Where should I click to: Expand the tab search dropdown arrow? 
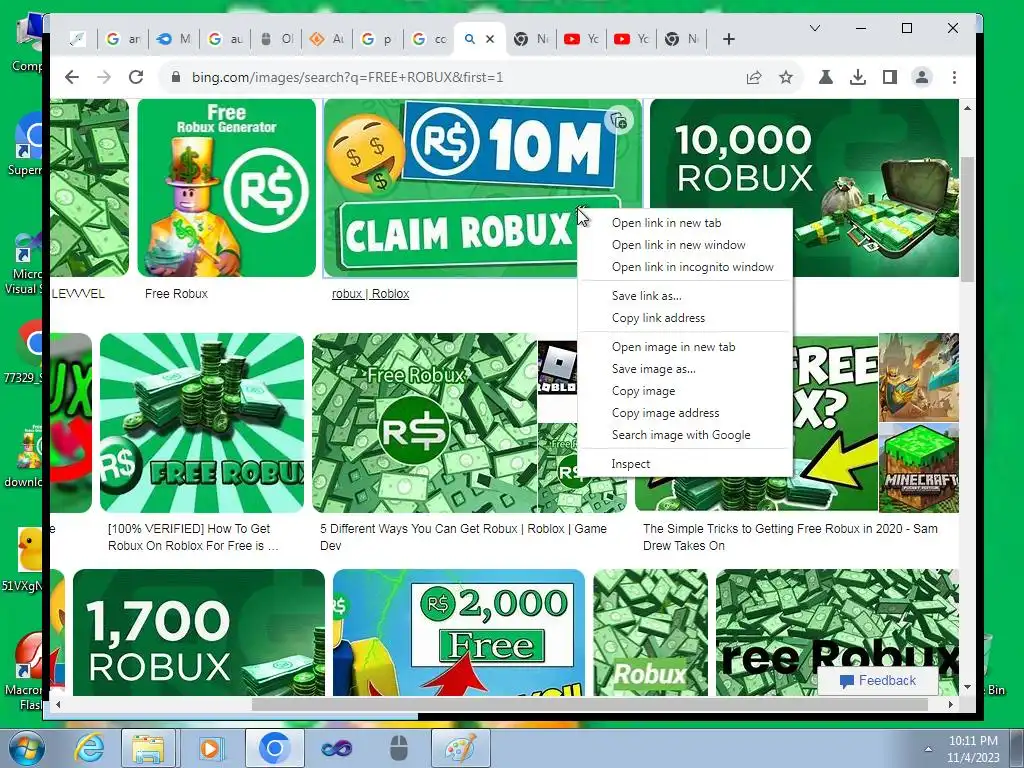(x=814, y=28)
